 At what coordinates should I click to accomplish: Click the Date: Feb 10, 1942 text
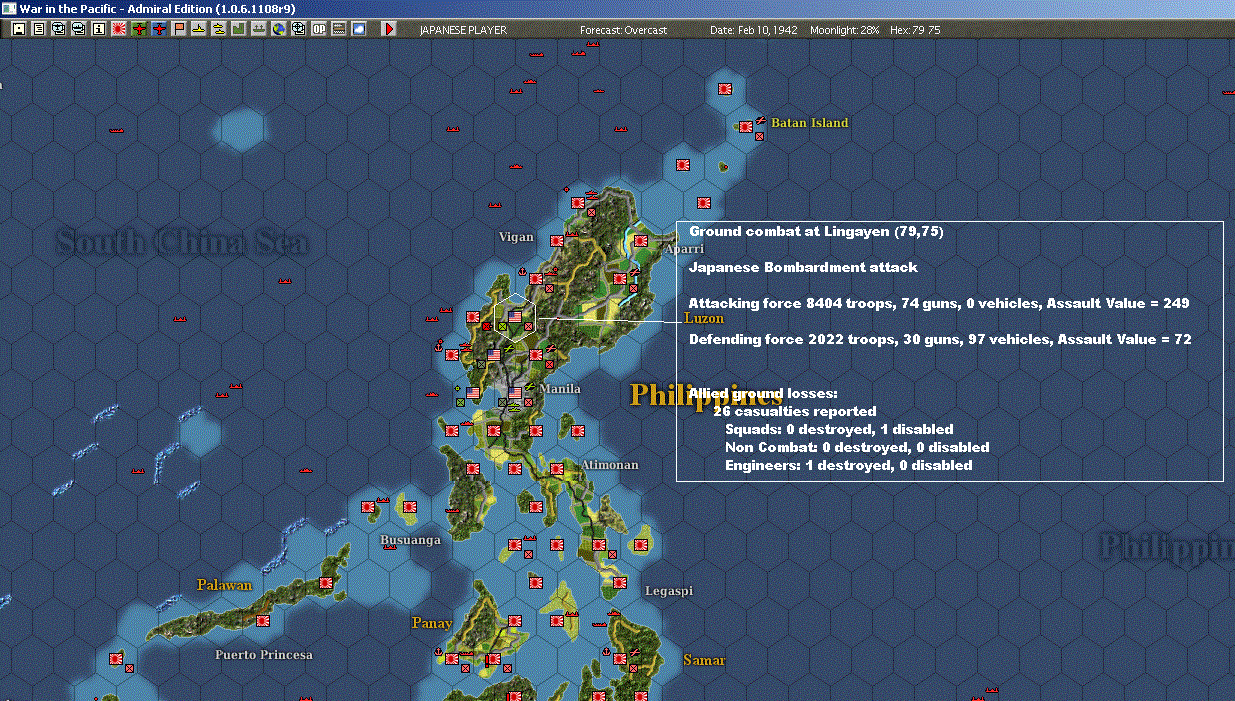tap(754, 30)
